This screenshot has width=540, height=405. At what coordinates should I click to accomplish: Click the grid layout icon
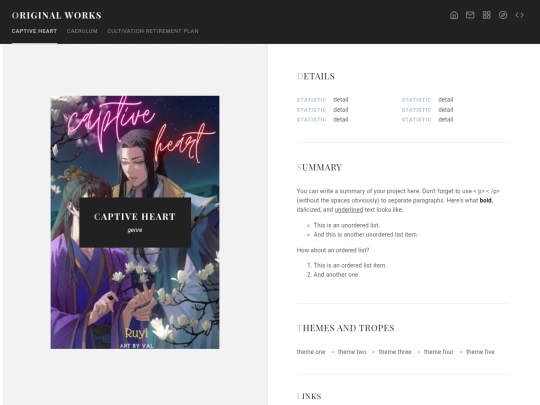[x=486, y=15]
